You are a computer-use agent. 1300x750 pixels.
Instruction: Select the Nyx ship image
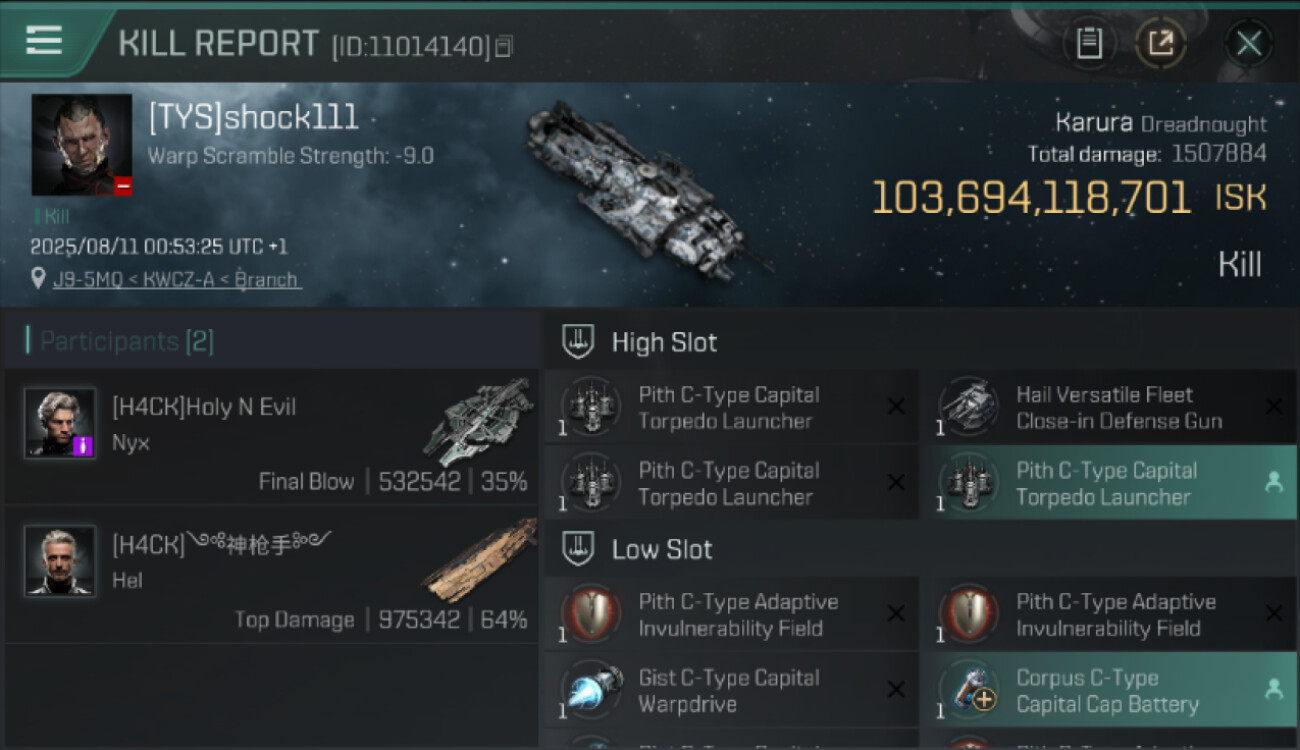point(478,422)
